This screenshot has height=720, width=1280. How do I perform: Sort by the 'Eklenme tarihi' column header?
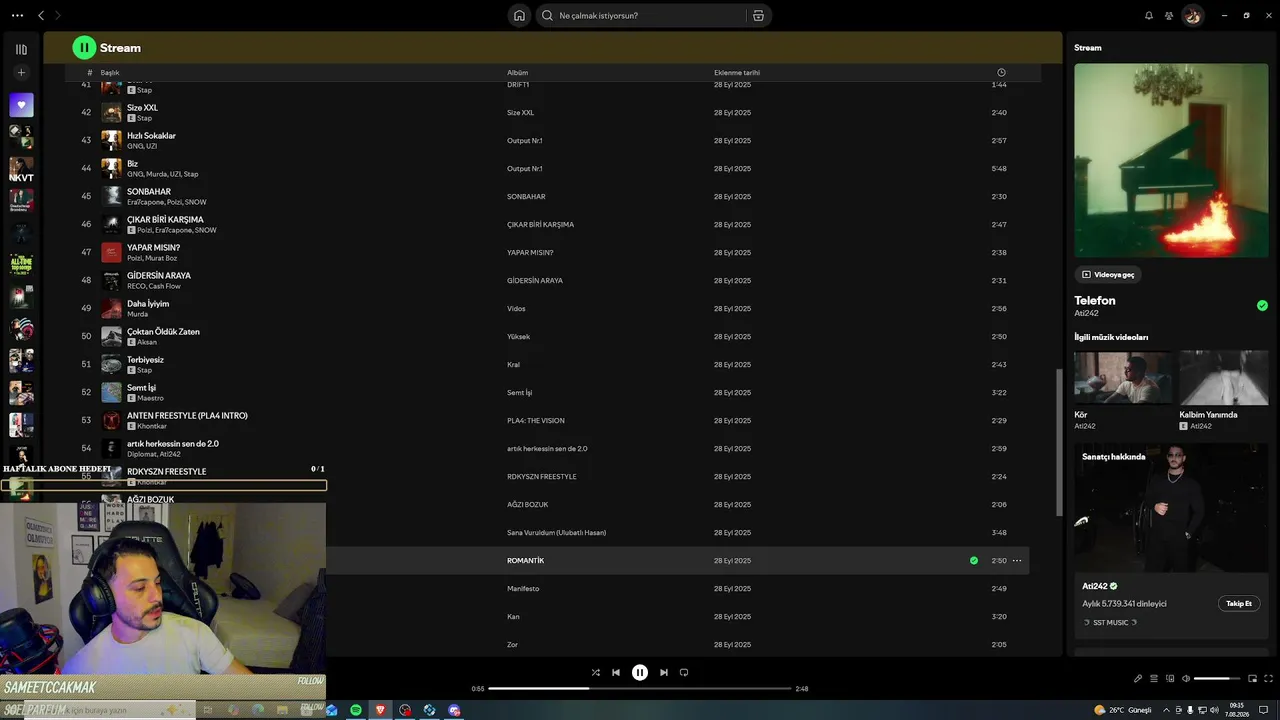click(x=737, y=72)
